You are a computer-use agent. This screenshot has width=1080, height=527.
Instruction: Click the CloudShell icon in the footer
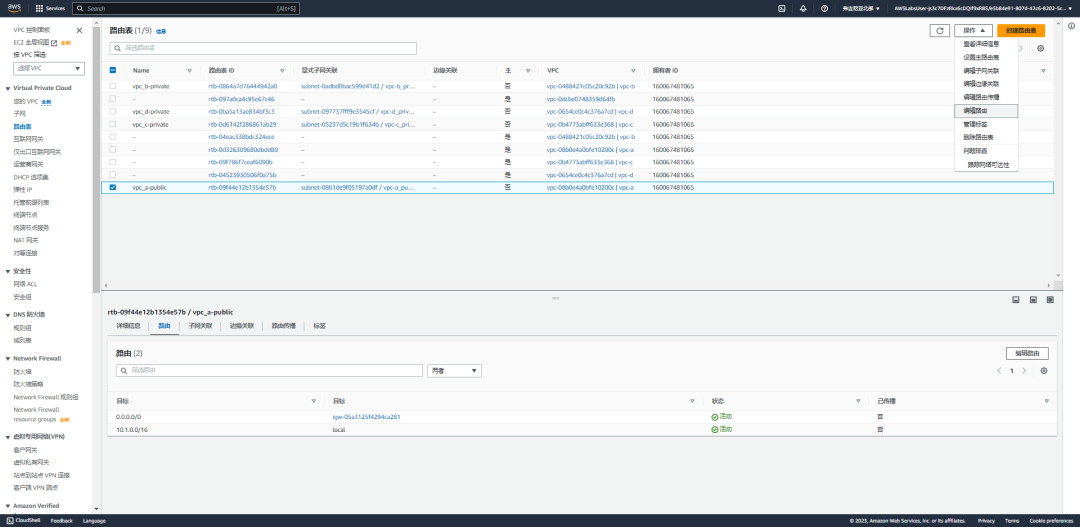(x=10, y=521)
